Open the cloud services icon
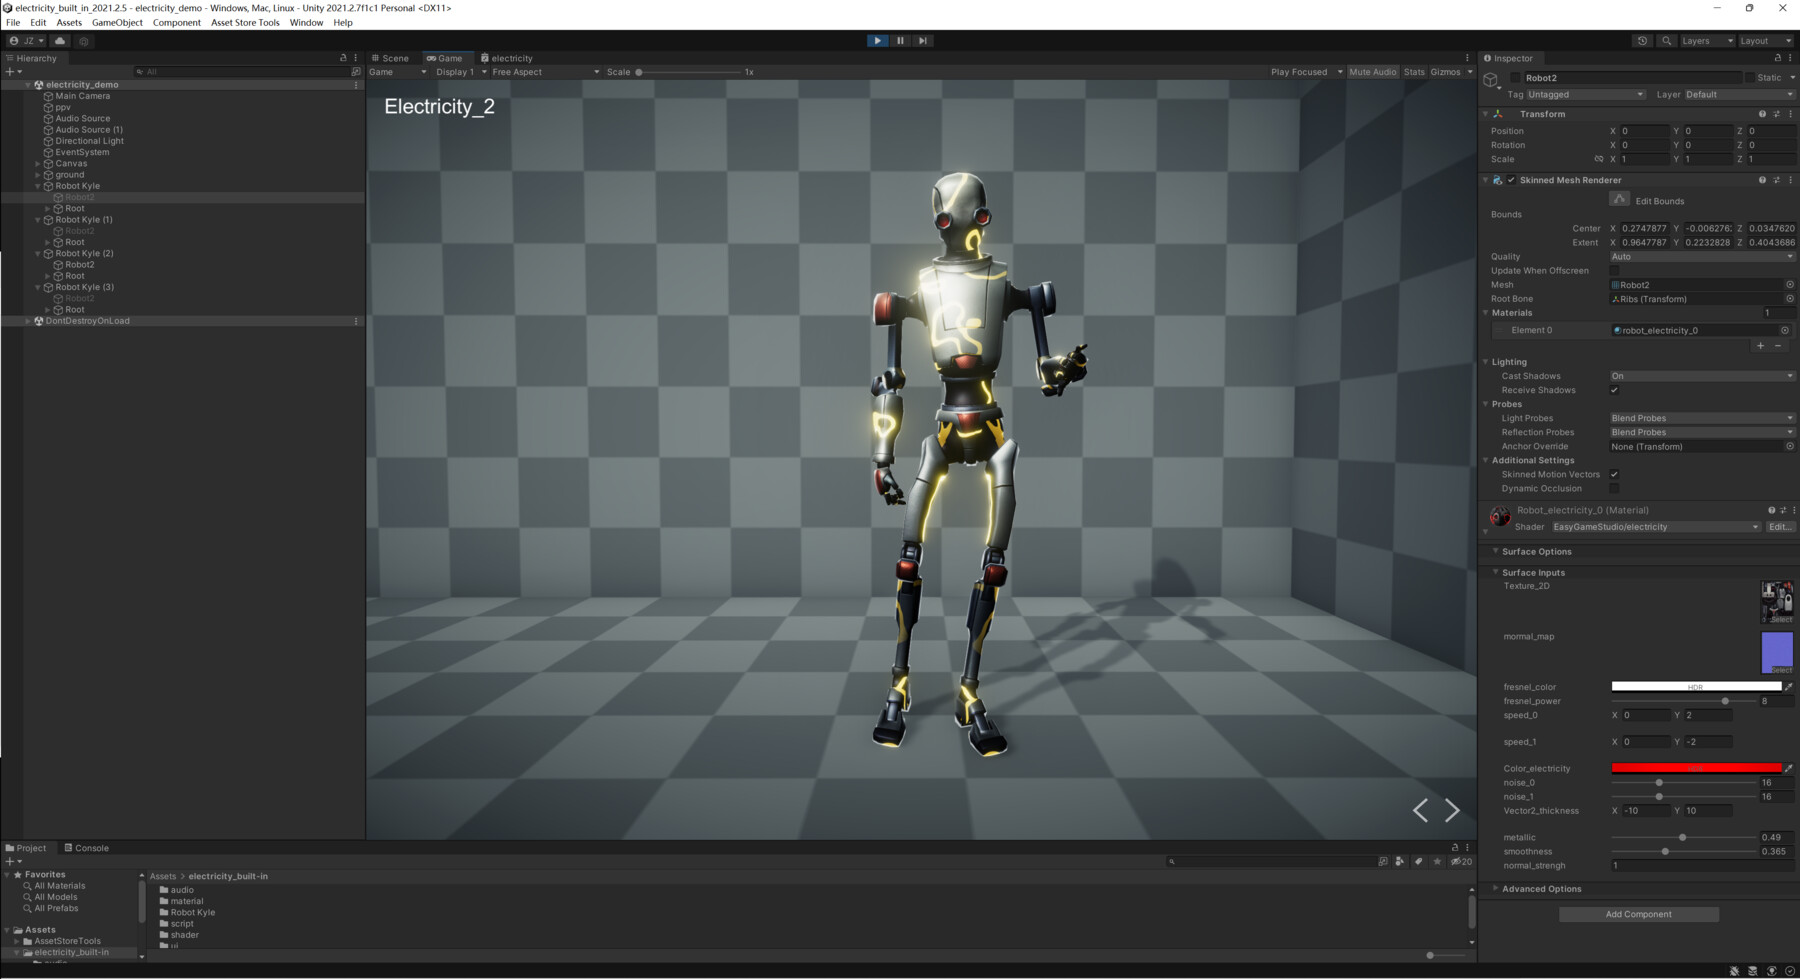1800x979 pixels. (60, 41)
